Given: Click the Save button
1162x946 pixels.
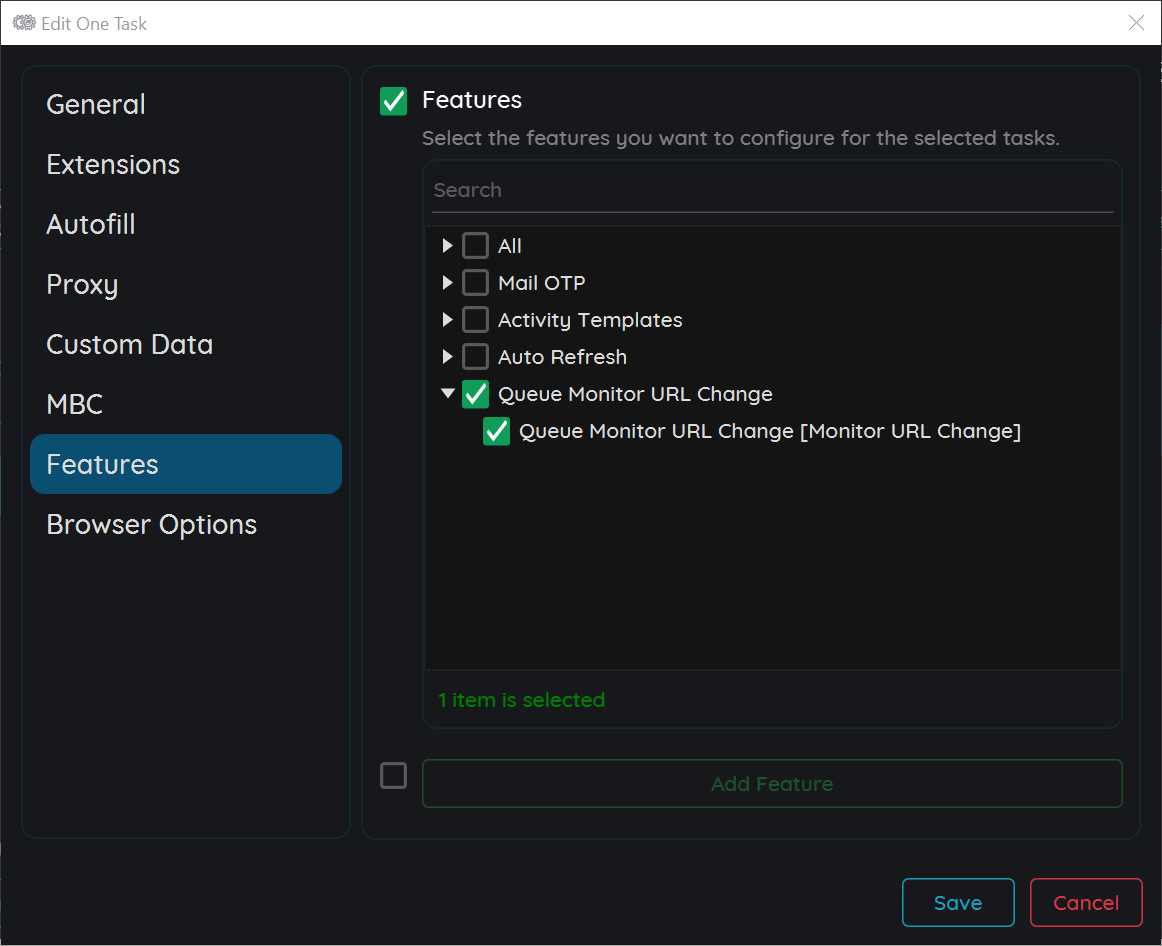Looking at the screenshot, I should point(957,901).
